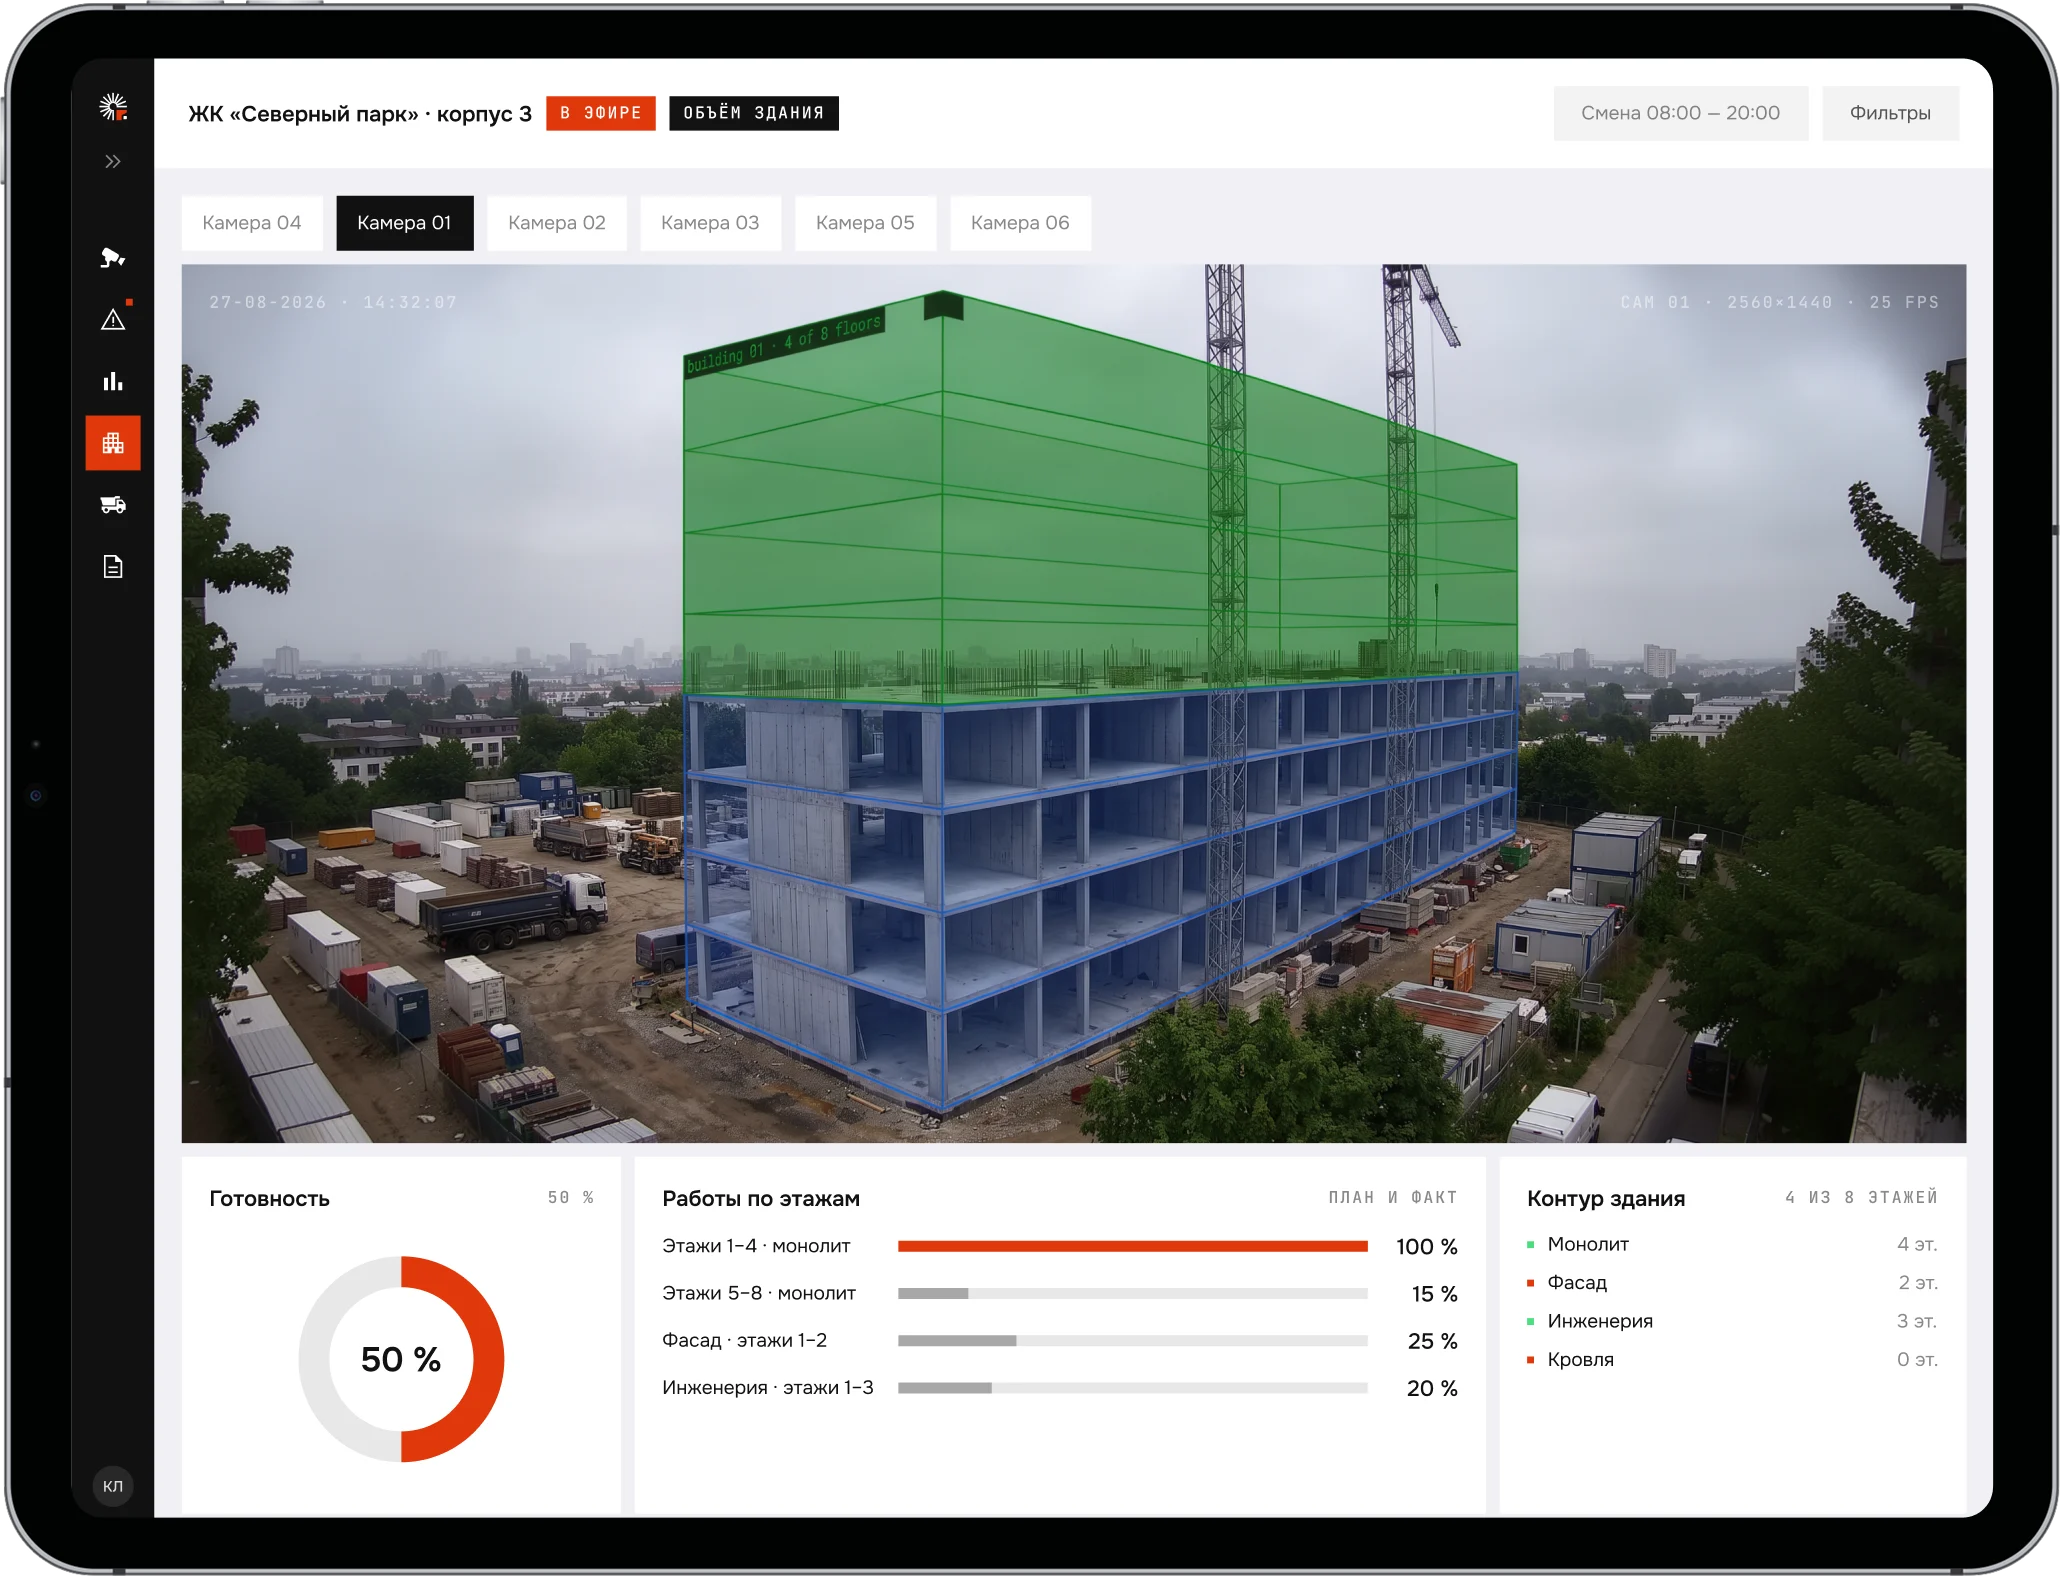The width and height of the screenshot is (2060, 1577).
Task: Switch to the Камера 03 tab
Action: coord(710,223)
